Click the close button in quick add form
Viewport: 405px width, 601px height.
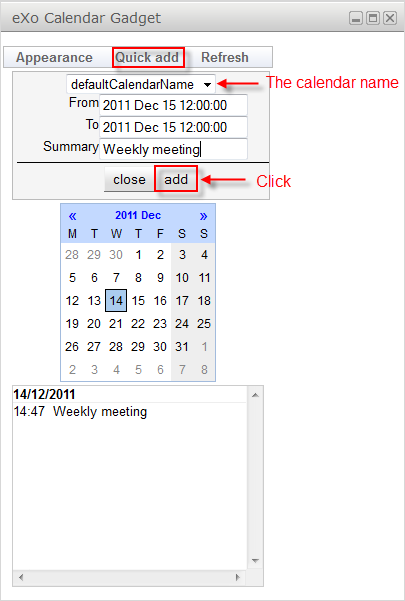coord(129,179)
